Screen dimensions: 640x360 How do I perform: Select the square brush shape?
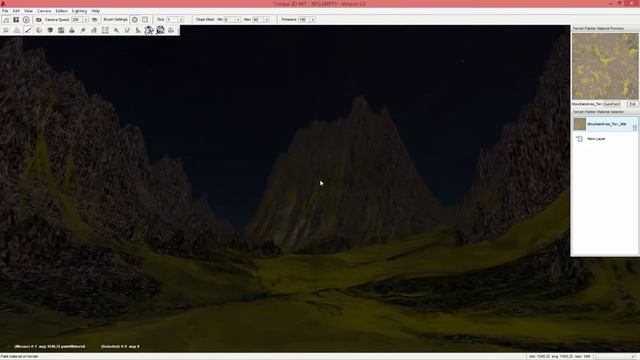(145, 20)
